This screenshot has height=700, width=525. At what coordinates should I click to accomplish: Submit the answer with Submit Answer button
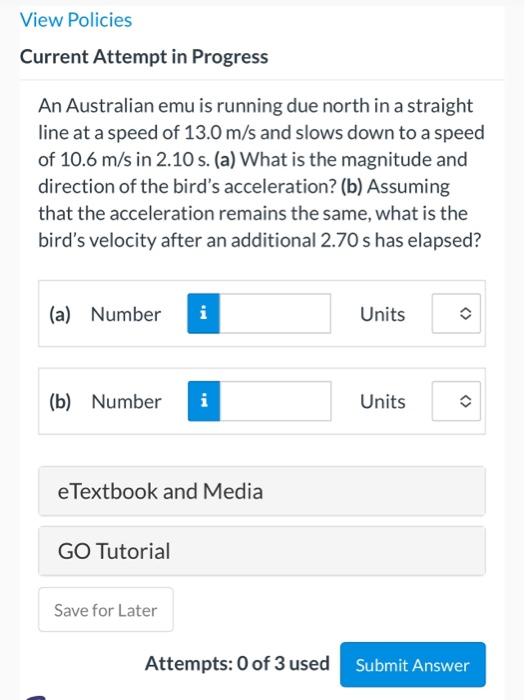(412, 665)
